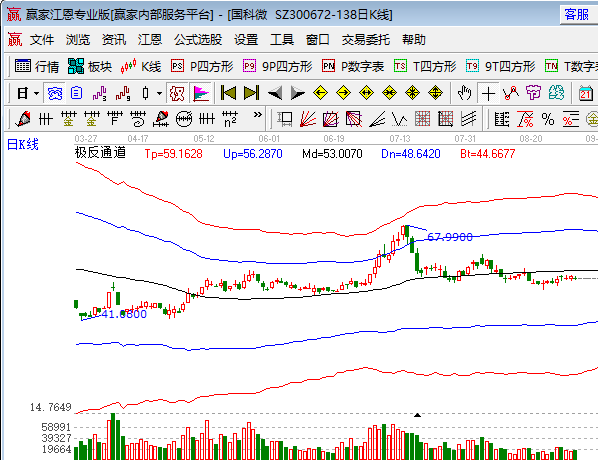598x460 pixels.
Task: Click the red grid square icon
Action: click(423, 119)
